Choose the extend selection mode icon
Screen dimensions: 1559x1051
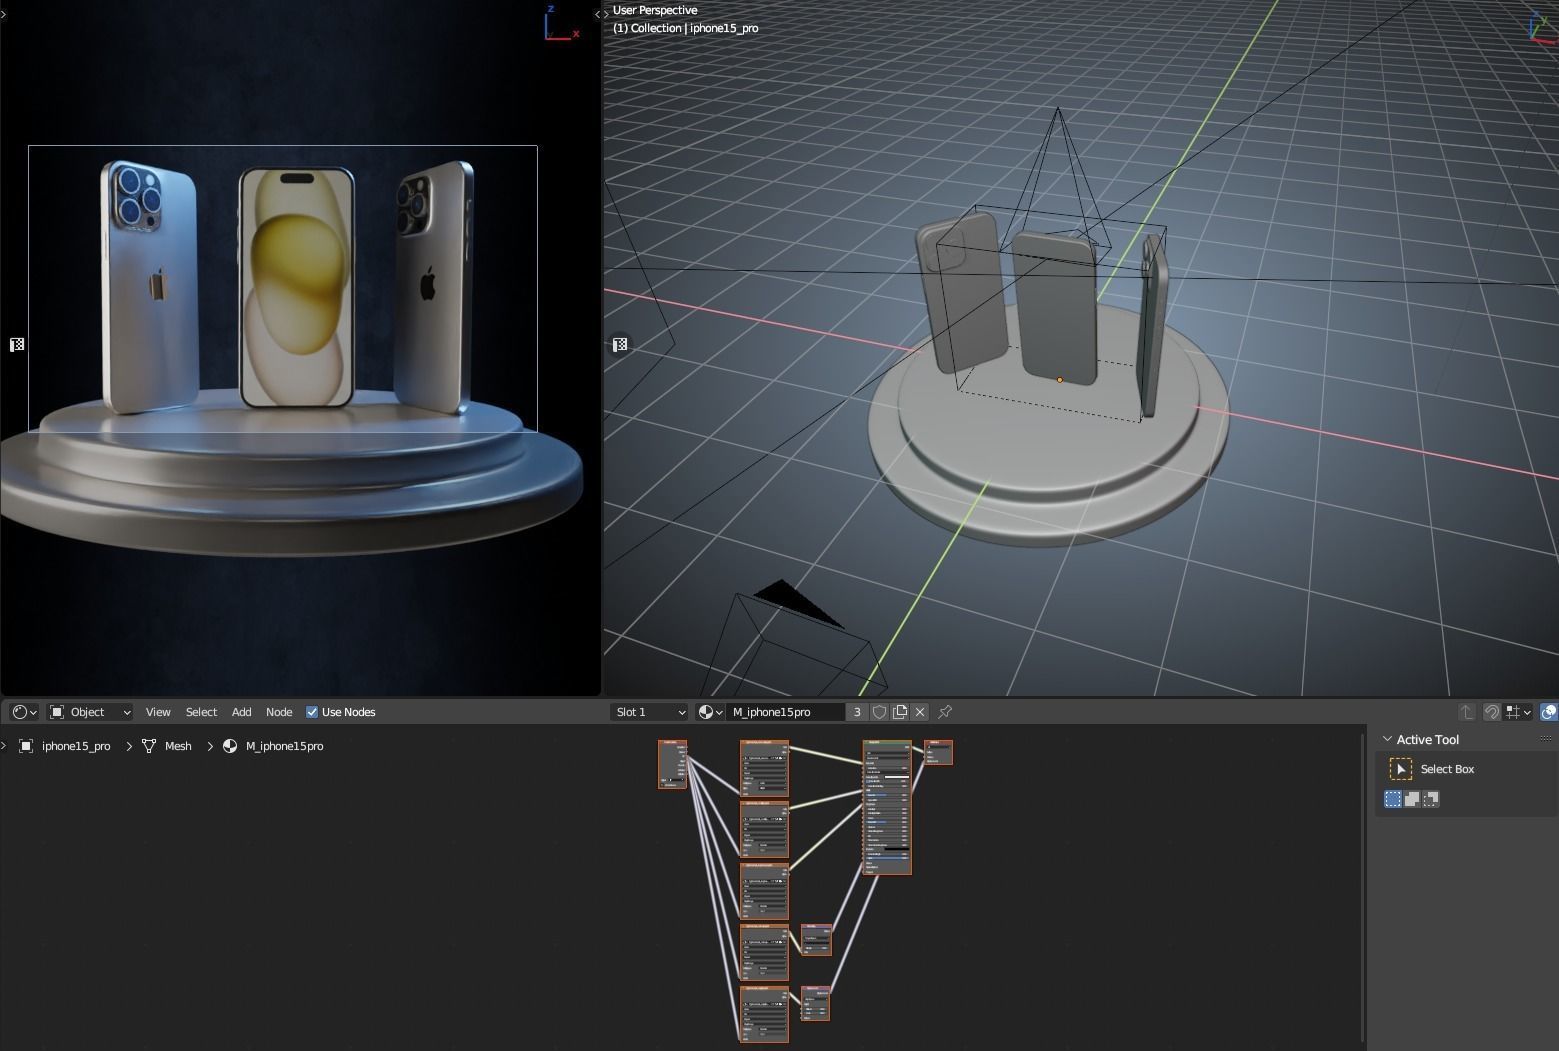click(x=1412, y=799)
